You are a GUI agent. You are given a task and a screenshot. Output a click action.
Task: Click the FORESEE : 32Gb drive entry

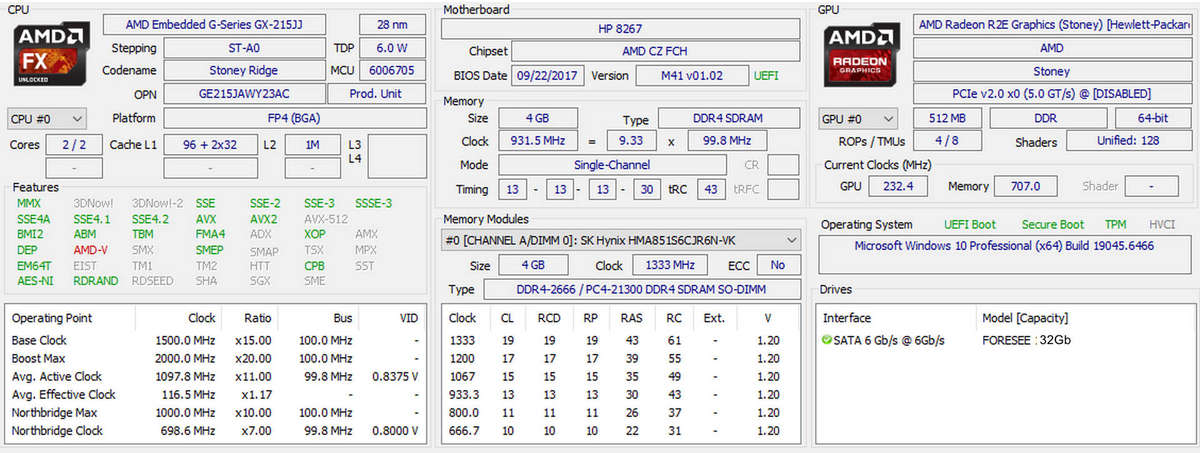tap(1028, 341)
